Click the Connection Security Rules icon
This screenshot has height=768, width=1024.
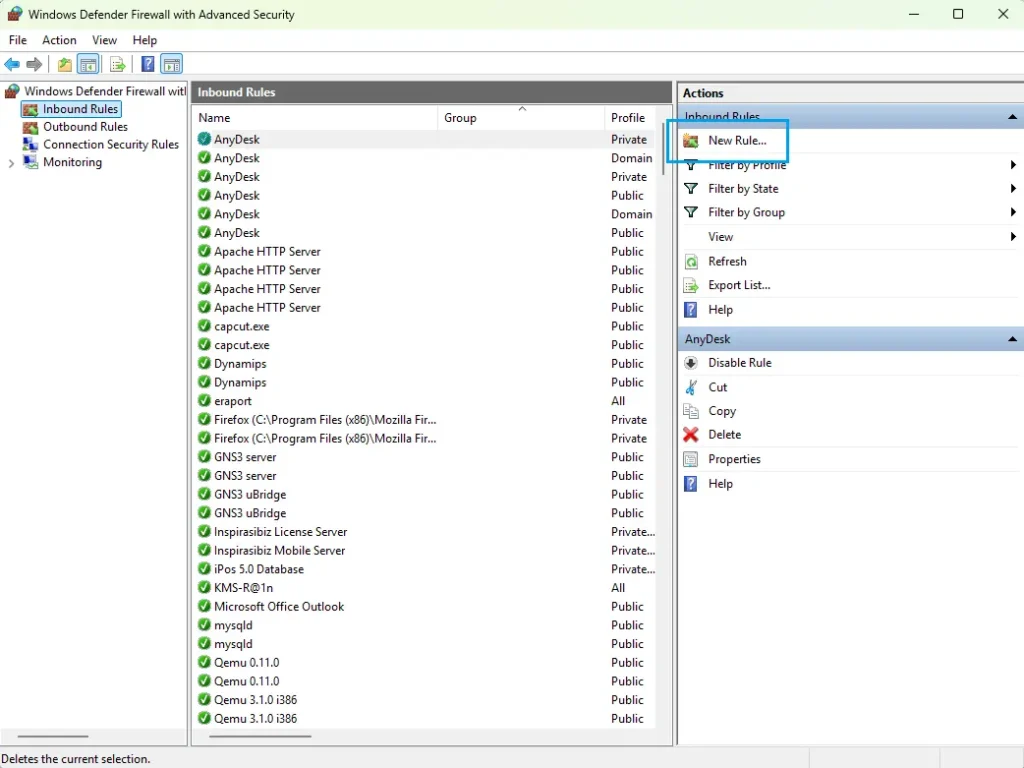31,144
